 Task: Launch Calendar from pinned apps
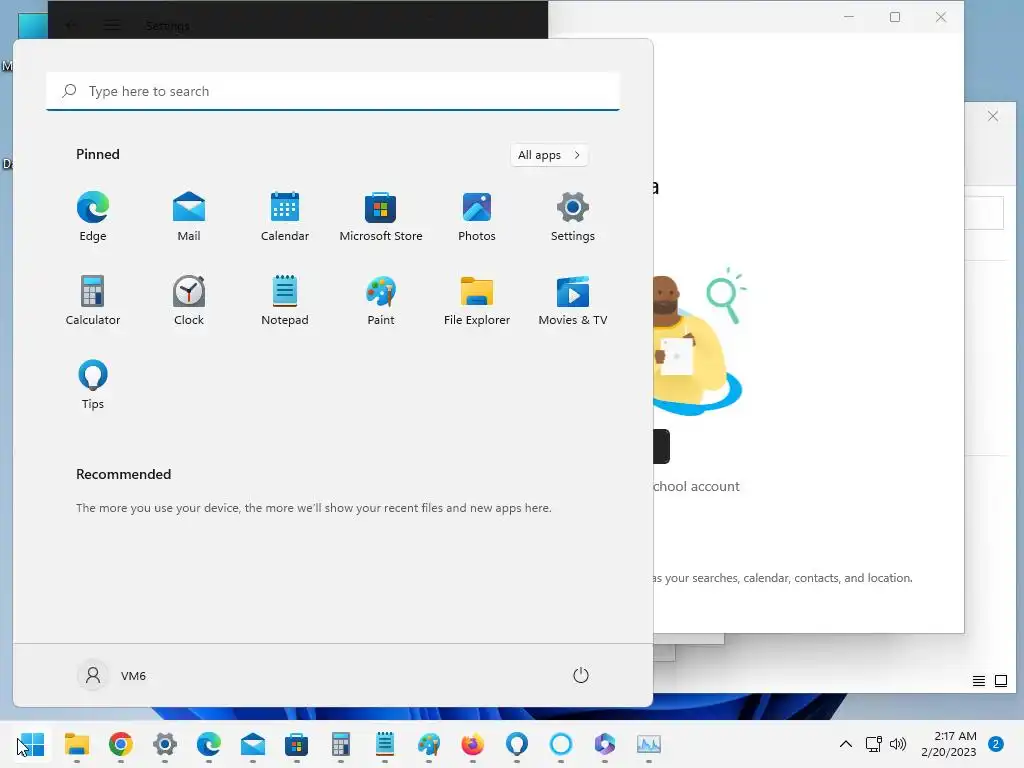click(285, 217)
